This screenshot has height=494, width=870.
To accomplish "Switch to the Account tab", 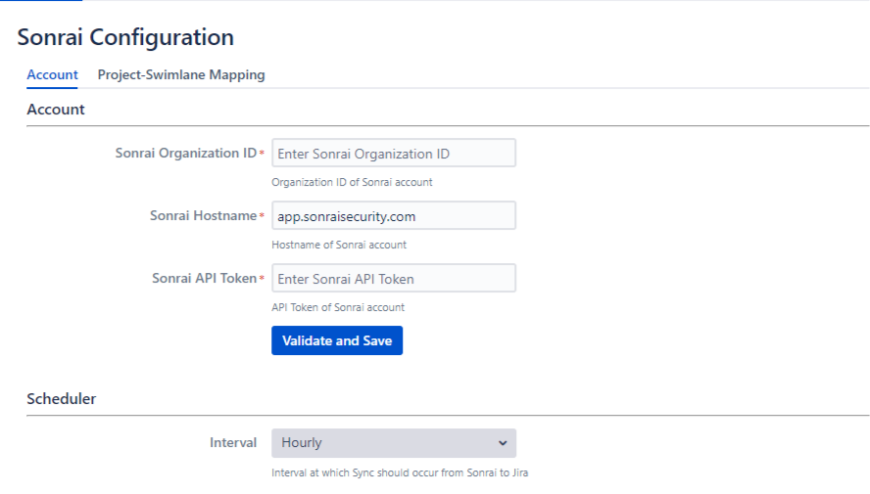I will pos(52,75).
